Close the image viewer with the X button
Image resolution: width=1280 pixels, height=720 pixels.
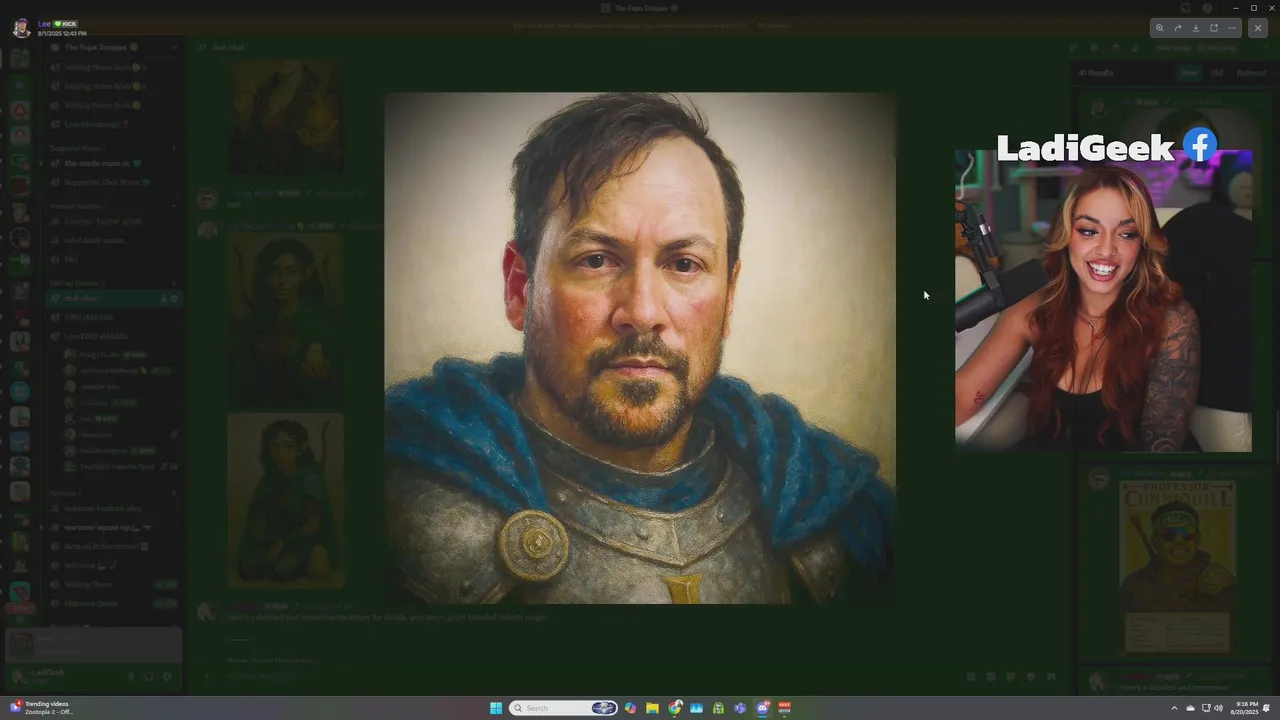click(x=1258, y=28)
